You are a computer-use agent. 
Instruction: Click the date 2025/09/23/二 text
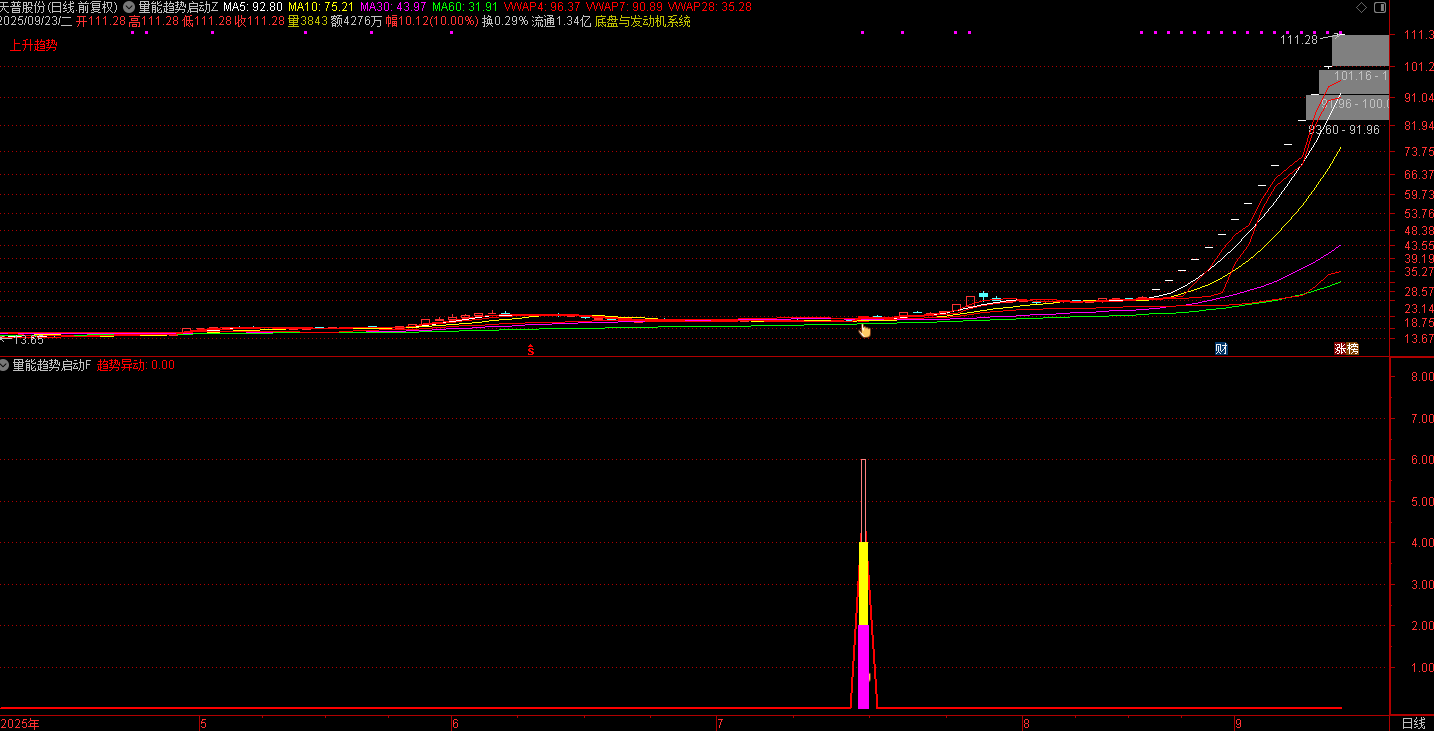36,21
